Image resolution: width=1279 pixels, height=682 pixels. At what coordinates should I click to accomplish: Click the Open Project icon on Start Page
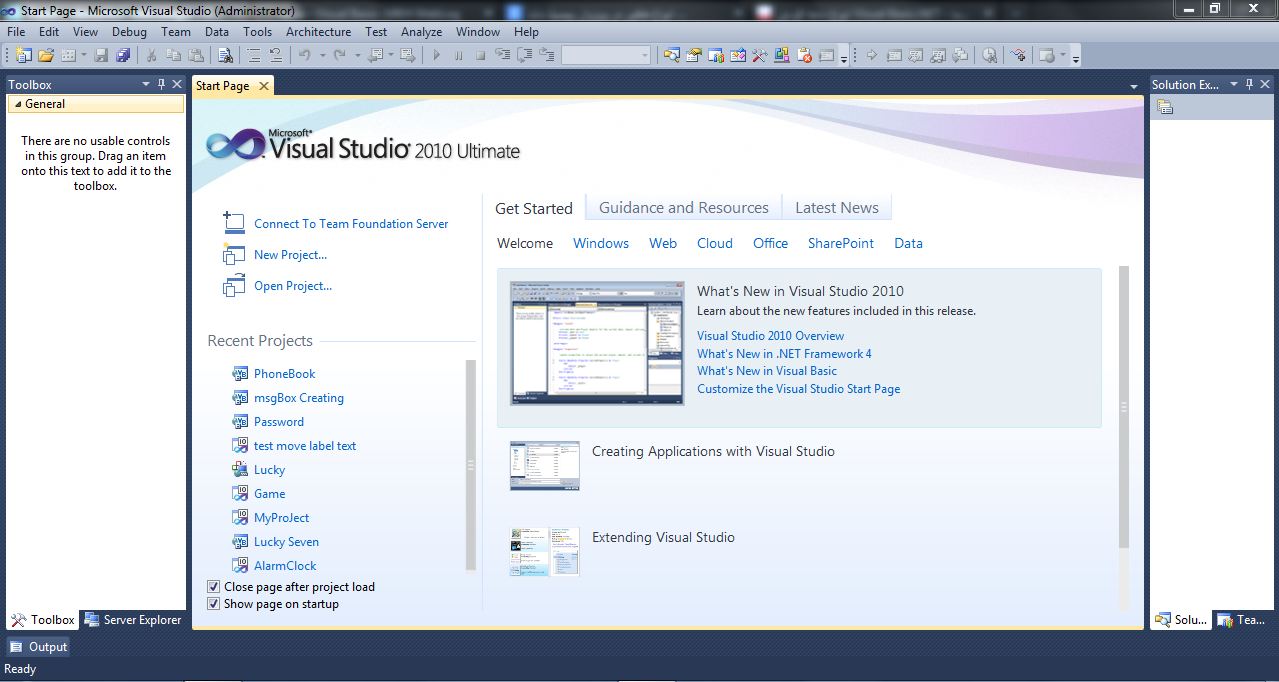pyautogui.click(x=234, y=285)
